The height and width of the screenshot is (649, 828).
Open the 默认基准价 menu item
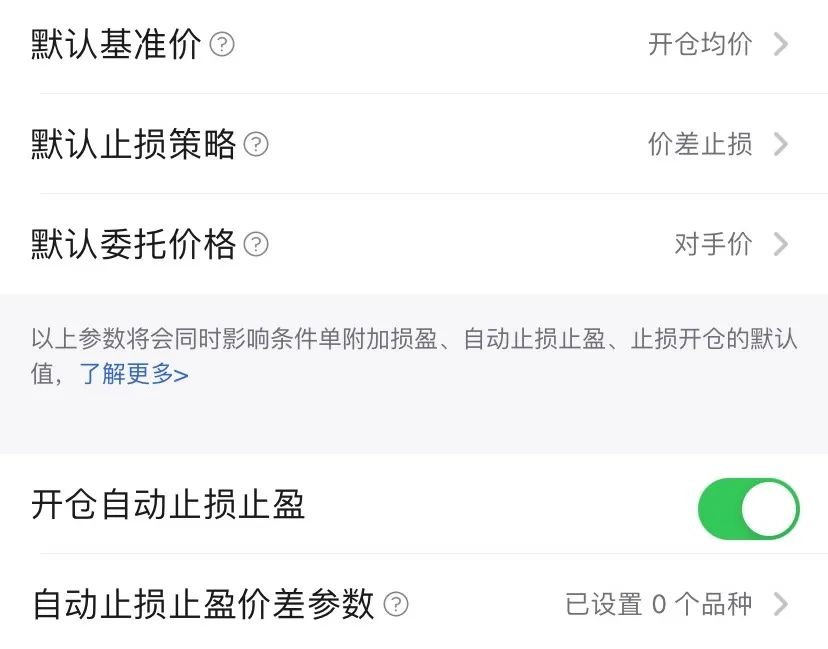(x=116, y=45)
